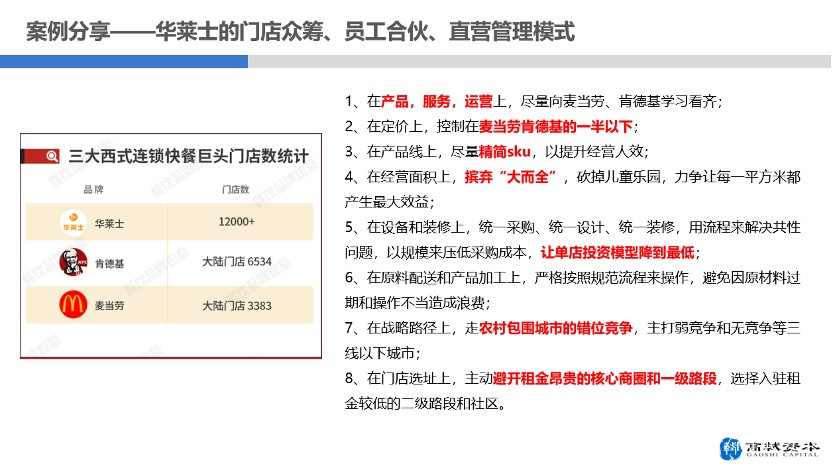This screenshot has height=466, width=832.
Task: Click the table title 三大西式连锁快餐巨头门店数统计
Action: tap(188, 156)
